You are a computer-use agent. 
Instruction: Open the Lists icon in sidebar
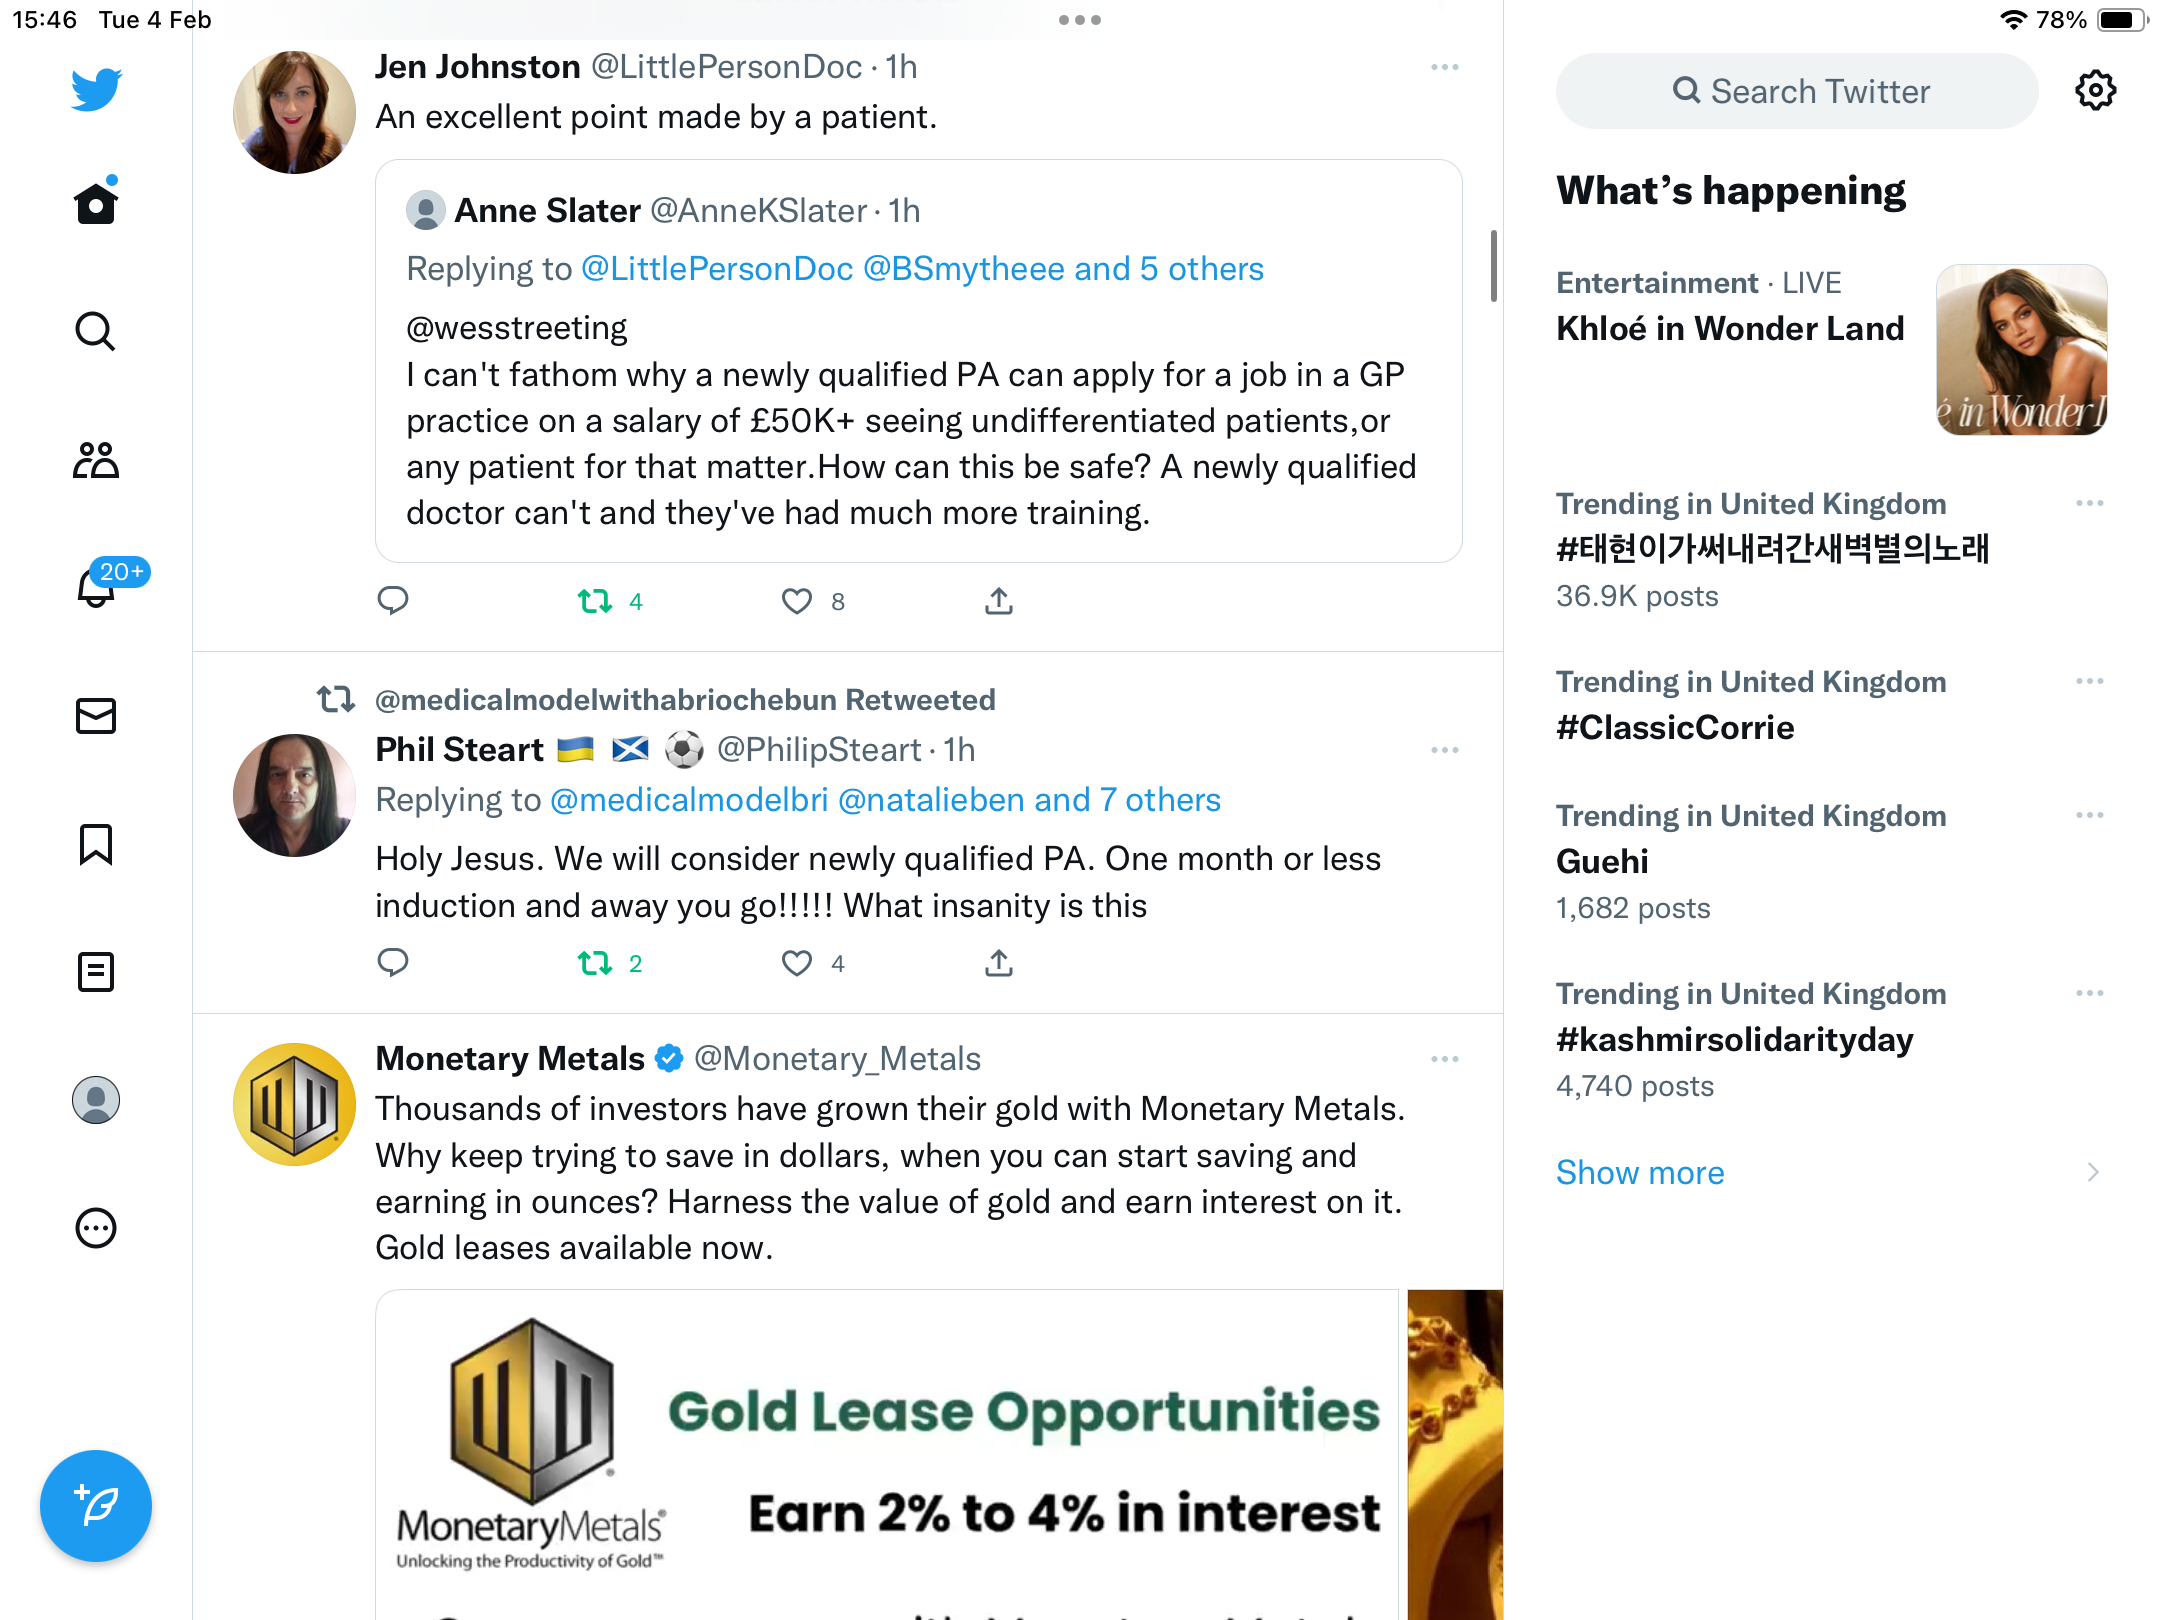96,972
